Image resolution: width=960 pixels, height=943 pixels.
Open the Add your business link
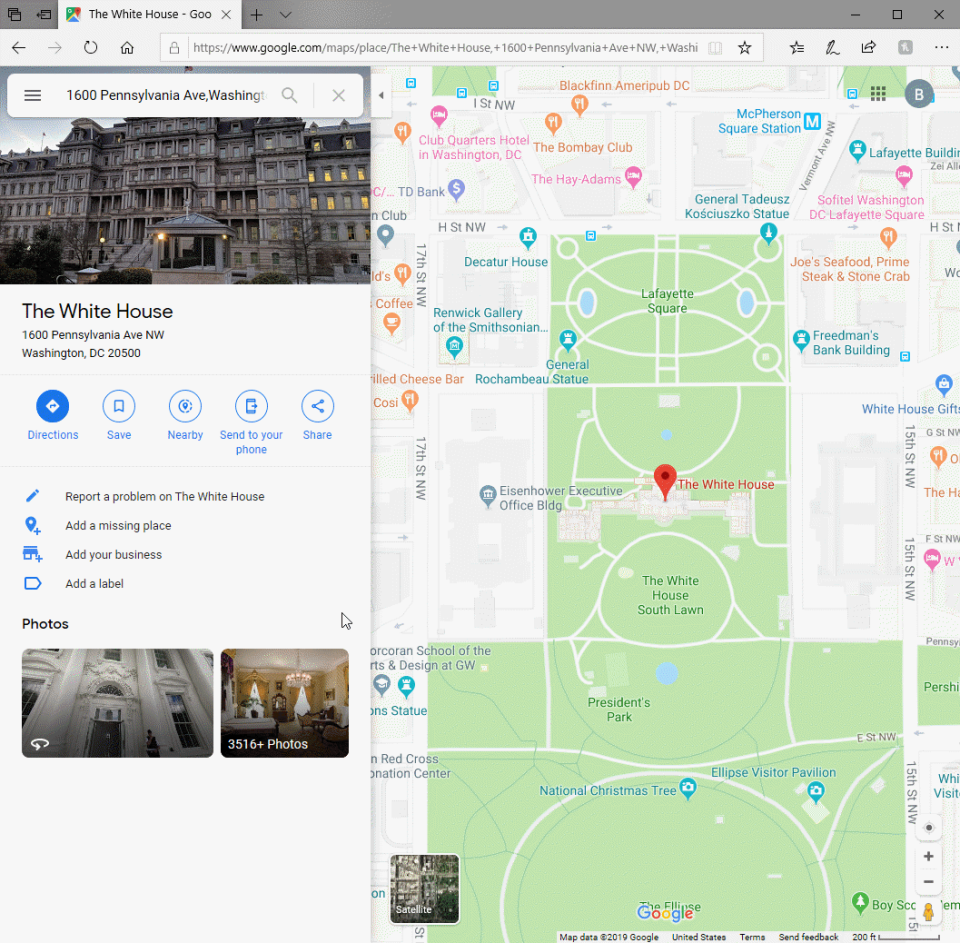pos(113,554)
